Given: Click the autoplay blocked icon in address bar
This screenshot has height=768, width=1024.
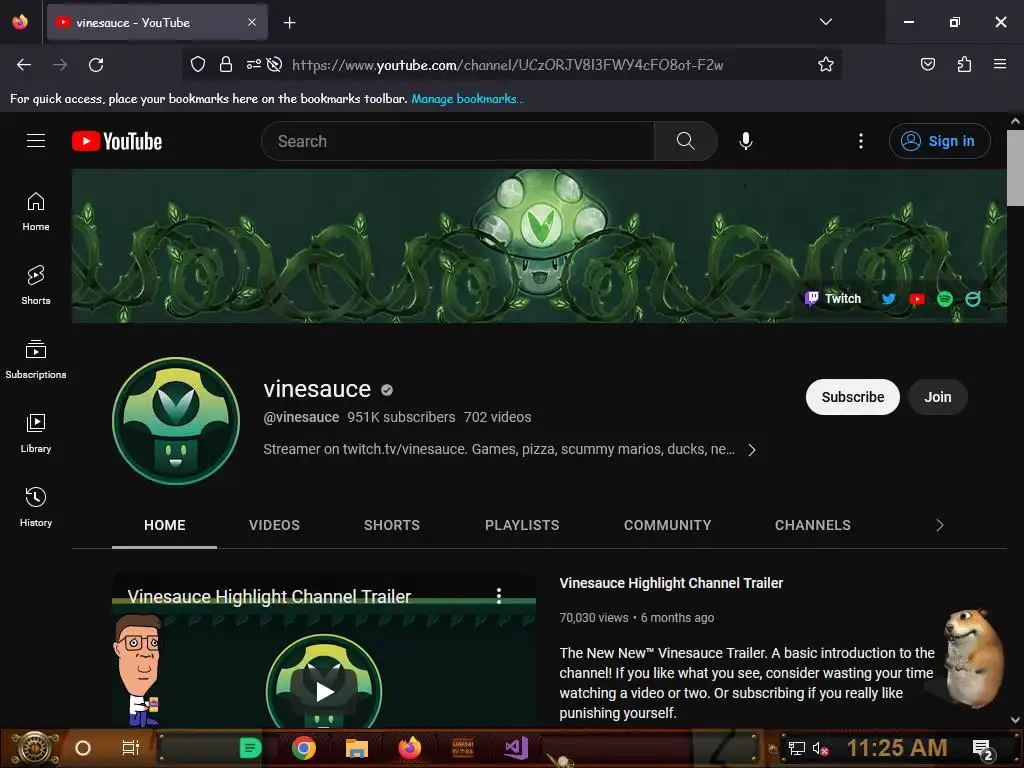Looking at the screenshot, I should [274, 64].
